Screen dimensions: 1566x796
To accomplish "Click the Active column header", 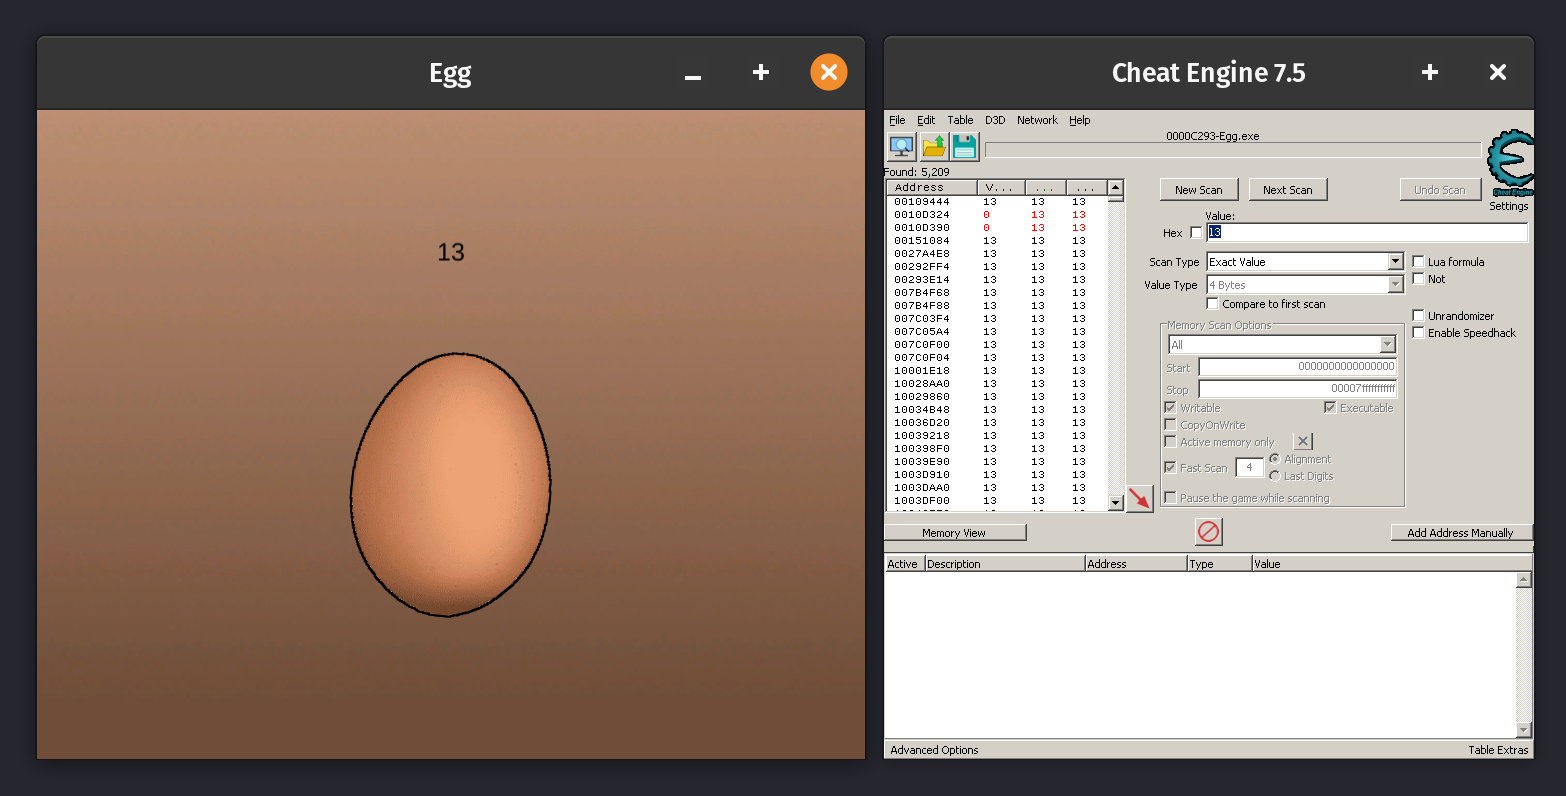I will coord(904,564).
